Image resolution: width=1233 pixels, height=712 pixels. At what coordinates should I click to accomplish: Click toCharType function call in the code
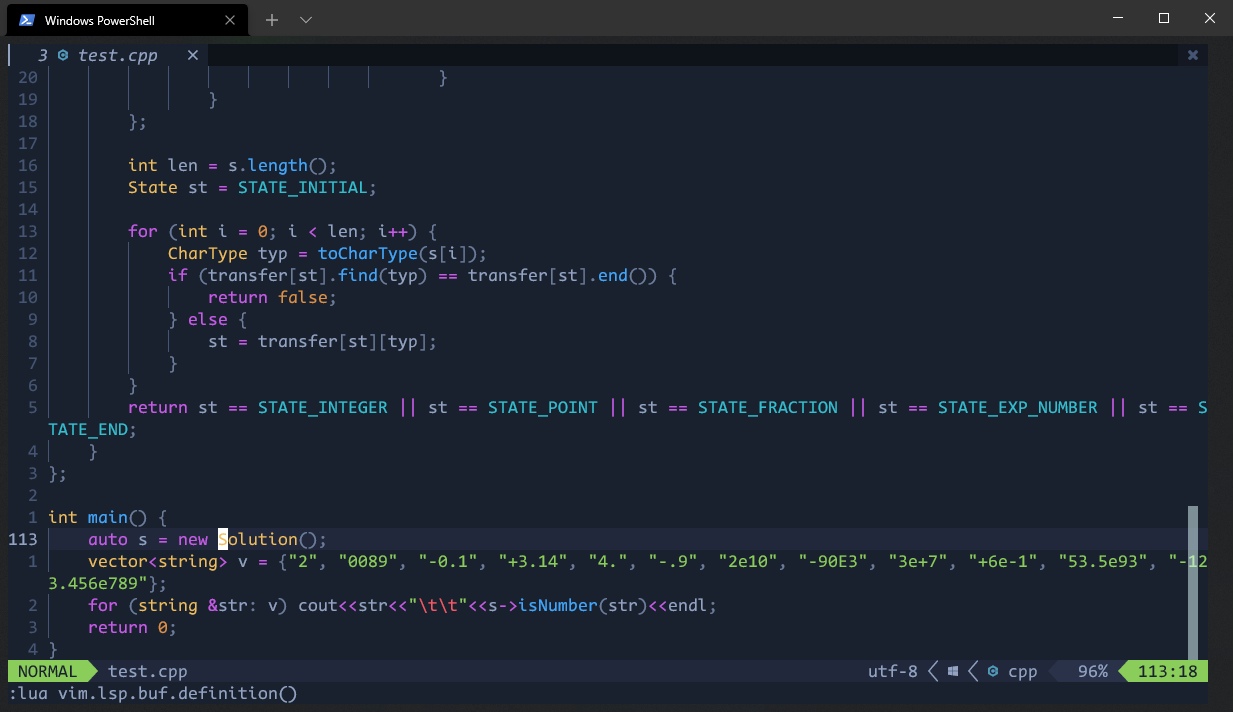(x=368, y=253)
